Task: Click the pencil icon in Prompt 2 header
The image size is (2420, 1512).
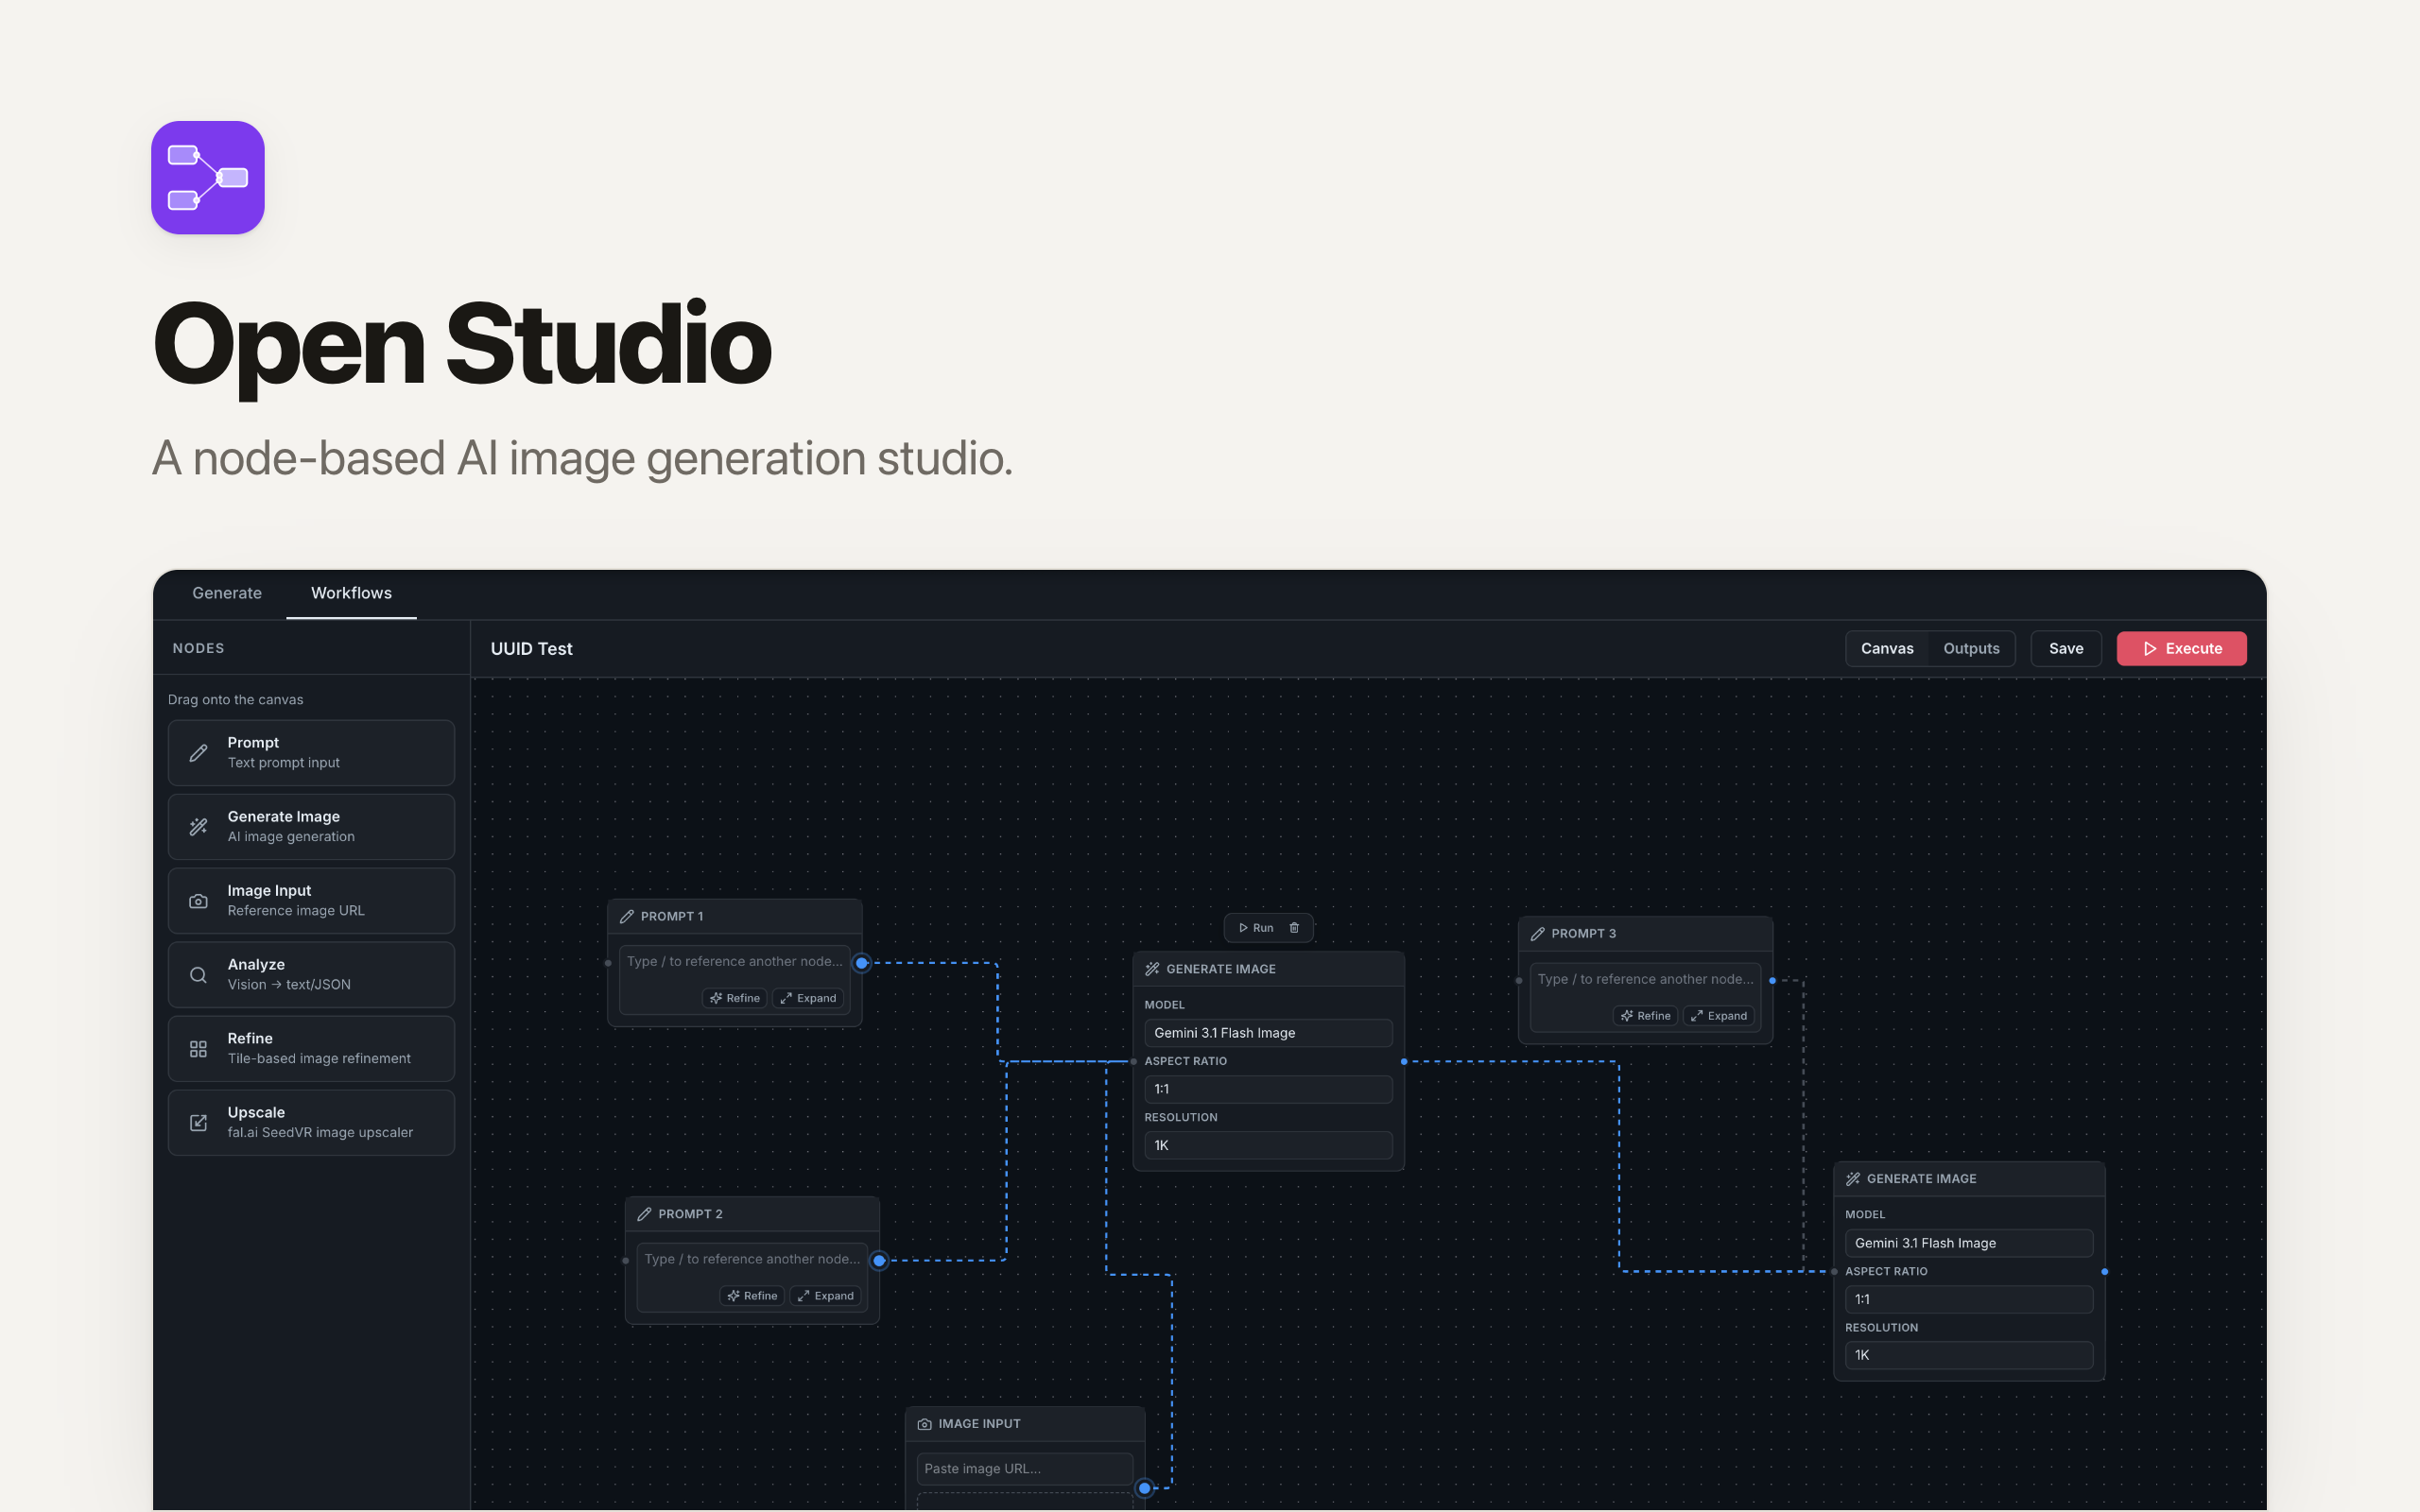Action: pos(645,1214)
